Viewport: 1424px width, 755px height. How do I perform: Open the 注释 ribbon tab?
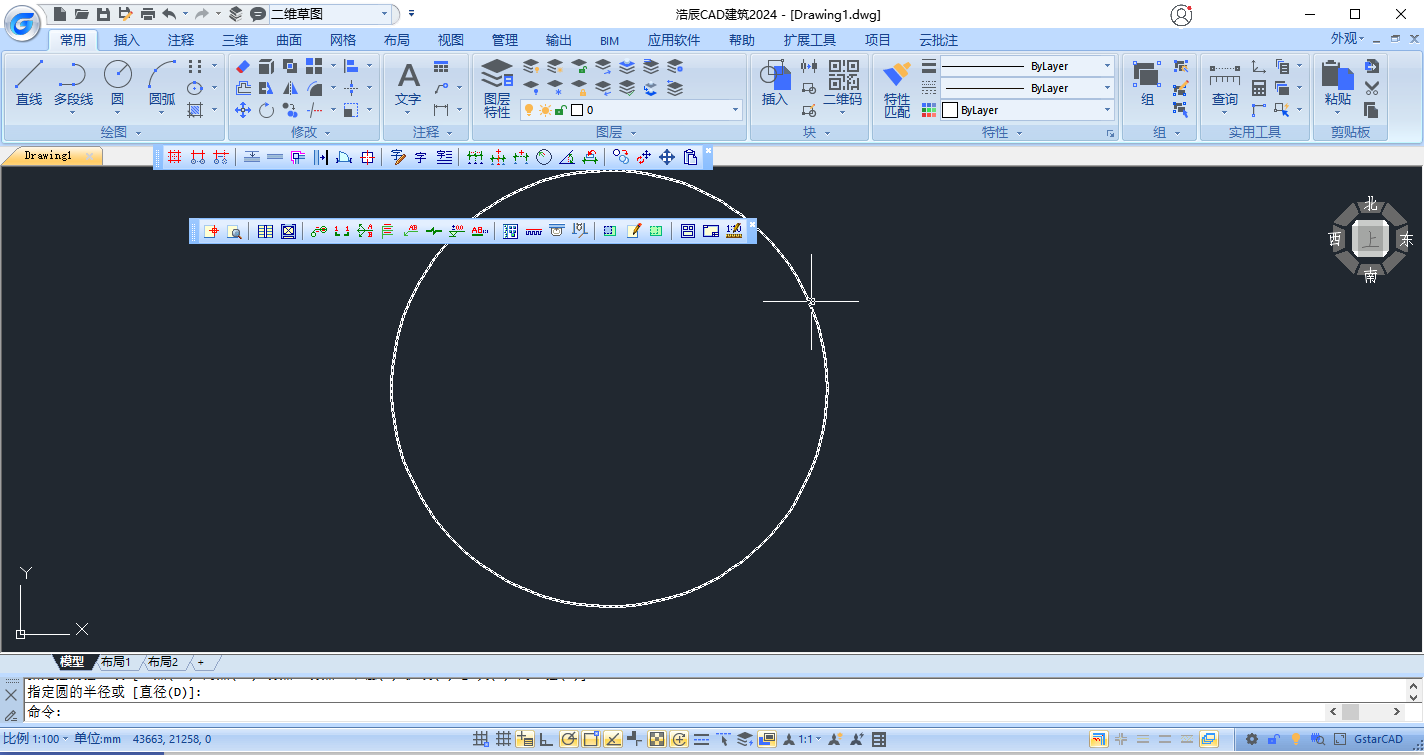click(181, 40)
